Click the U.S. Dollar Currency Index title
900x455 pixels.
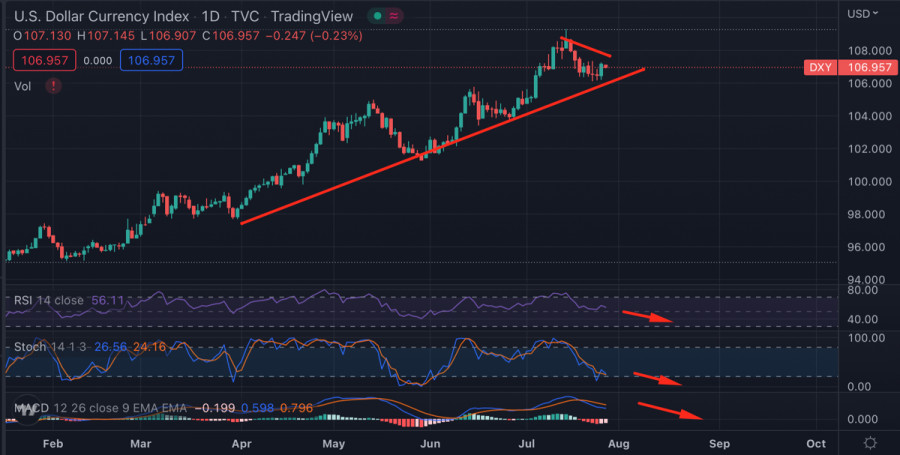(x=102, y=16)
